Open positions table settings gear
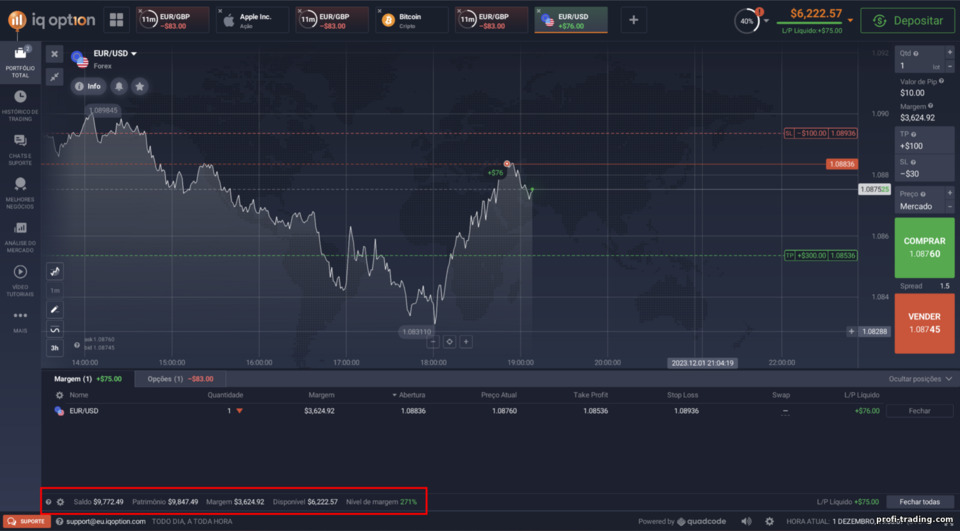The height and width of the screenshot is (531, 960). pyautogui.click(x=59, y=396)
